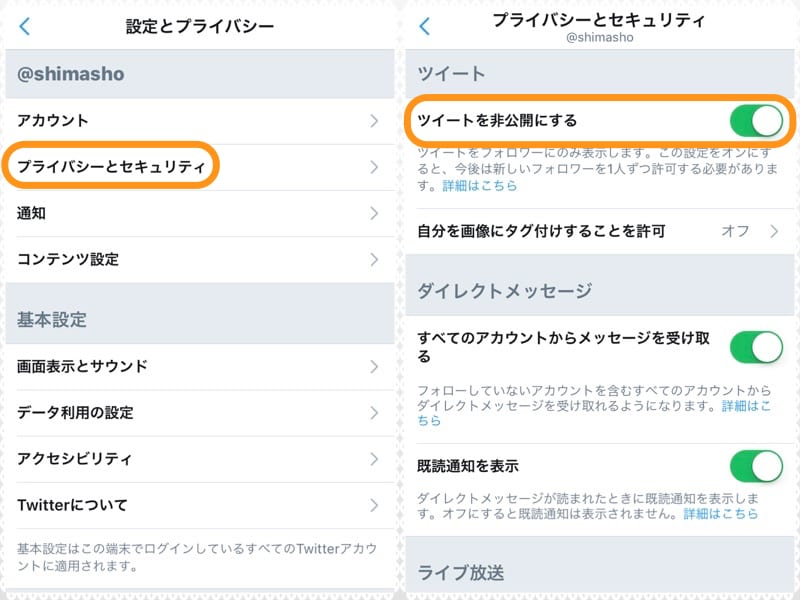Select the @shimasho name under プライバシーとセキュリティ title
Image resolution: width=800 pixels, height=600 pixels.
pyautogui.click(x=601, y=36)
